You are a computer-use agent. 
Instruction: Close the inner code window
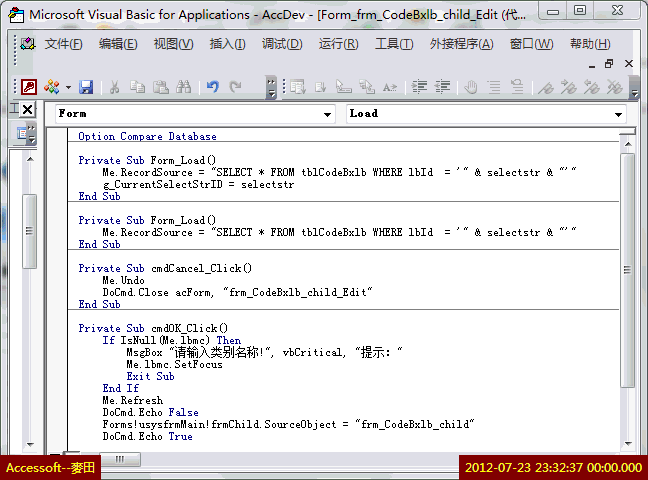click(x=629, y=64)
